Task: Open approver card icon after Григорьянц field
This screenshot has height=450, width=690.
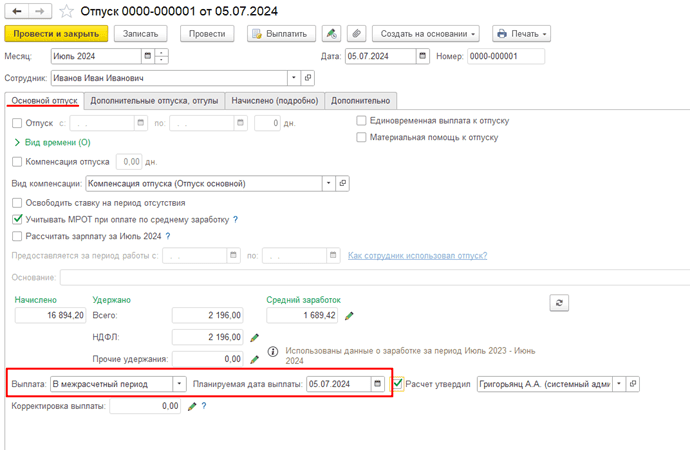Action: [x=633, y=384]
